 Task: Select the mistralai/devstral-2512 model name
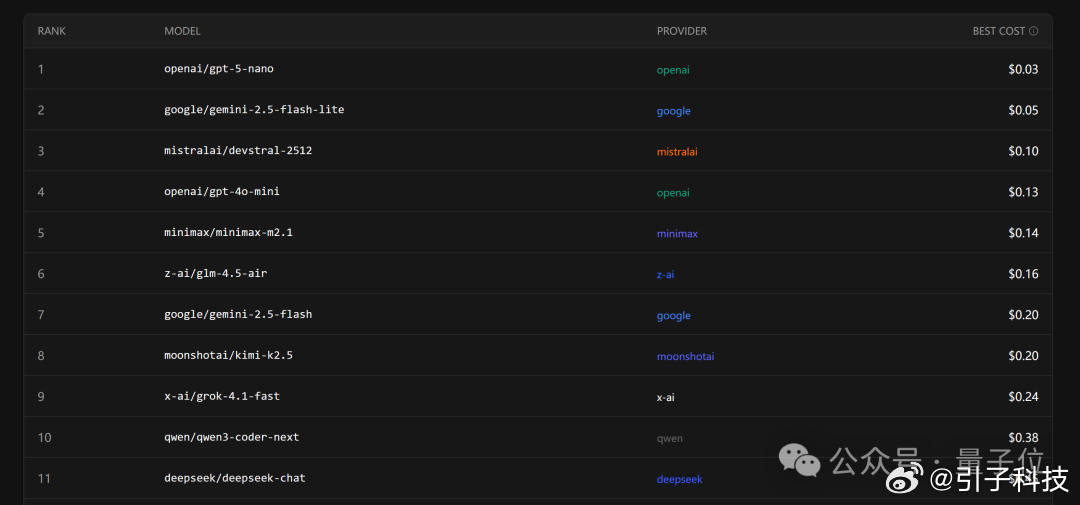[238, 150]
